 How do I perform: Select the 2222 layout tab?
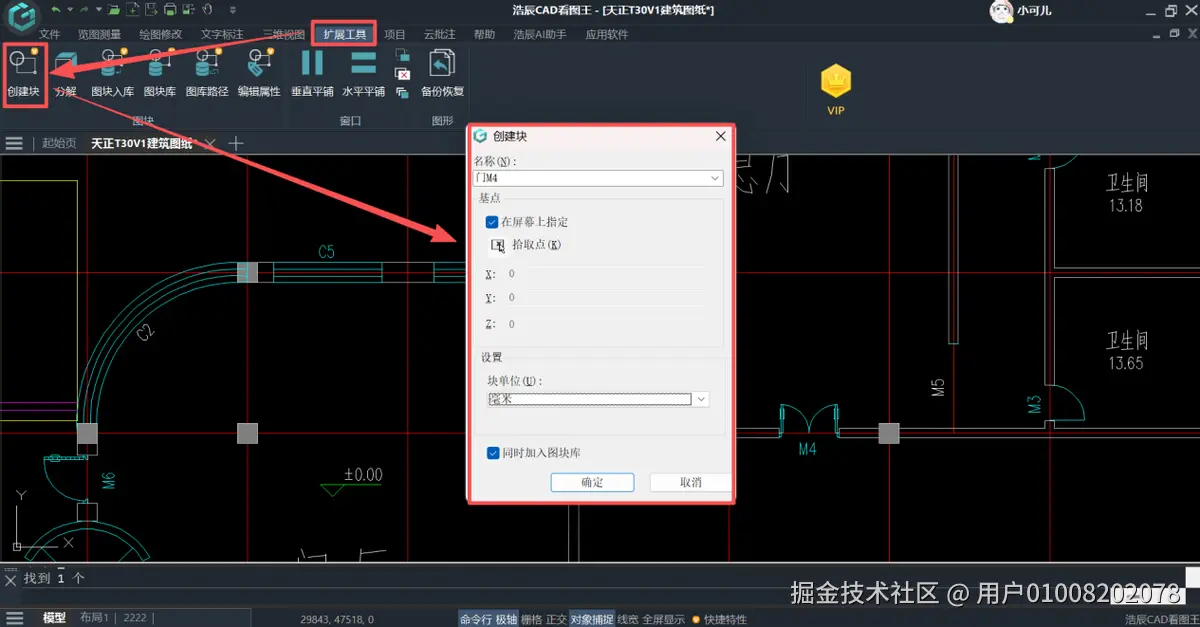coord(135,618)
